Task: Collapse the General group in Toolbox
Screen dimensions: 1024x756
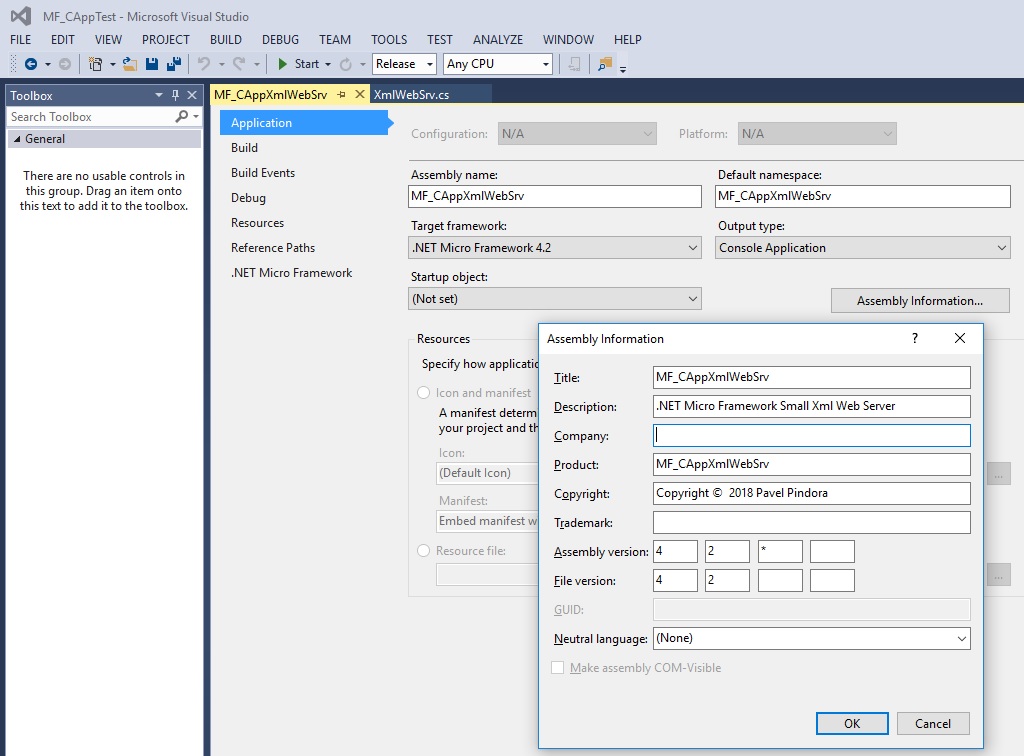Action: pyautogui.click(x=16, y=139)
